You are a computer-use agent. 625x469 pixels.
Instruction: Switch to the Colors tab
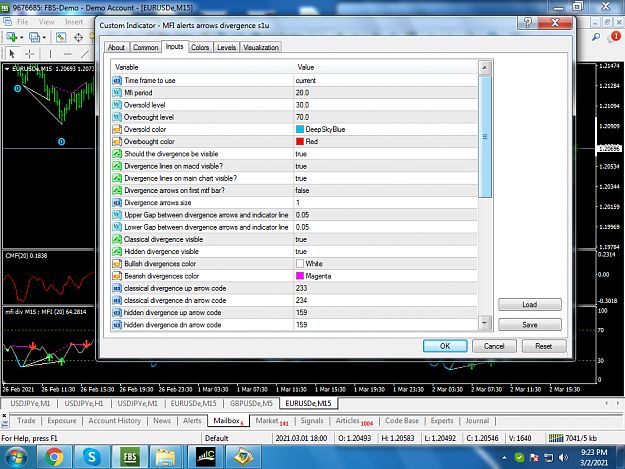(200, 47)
